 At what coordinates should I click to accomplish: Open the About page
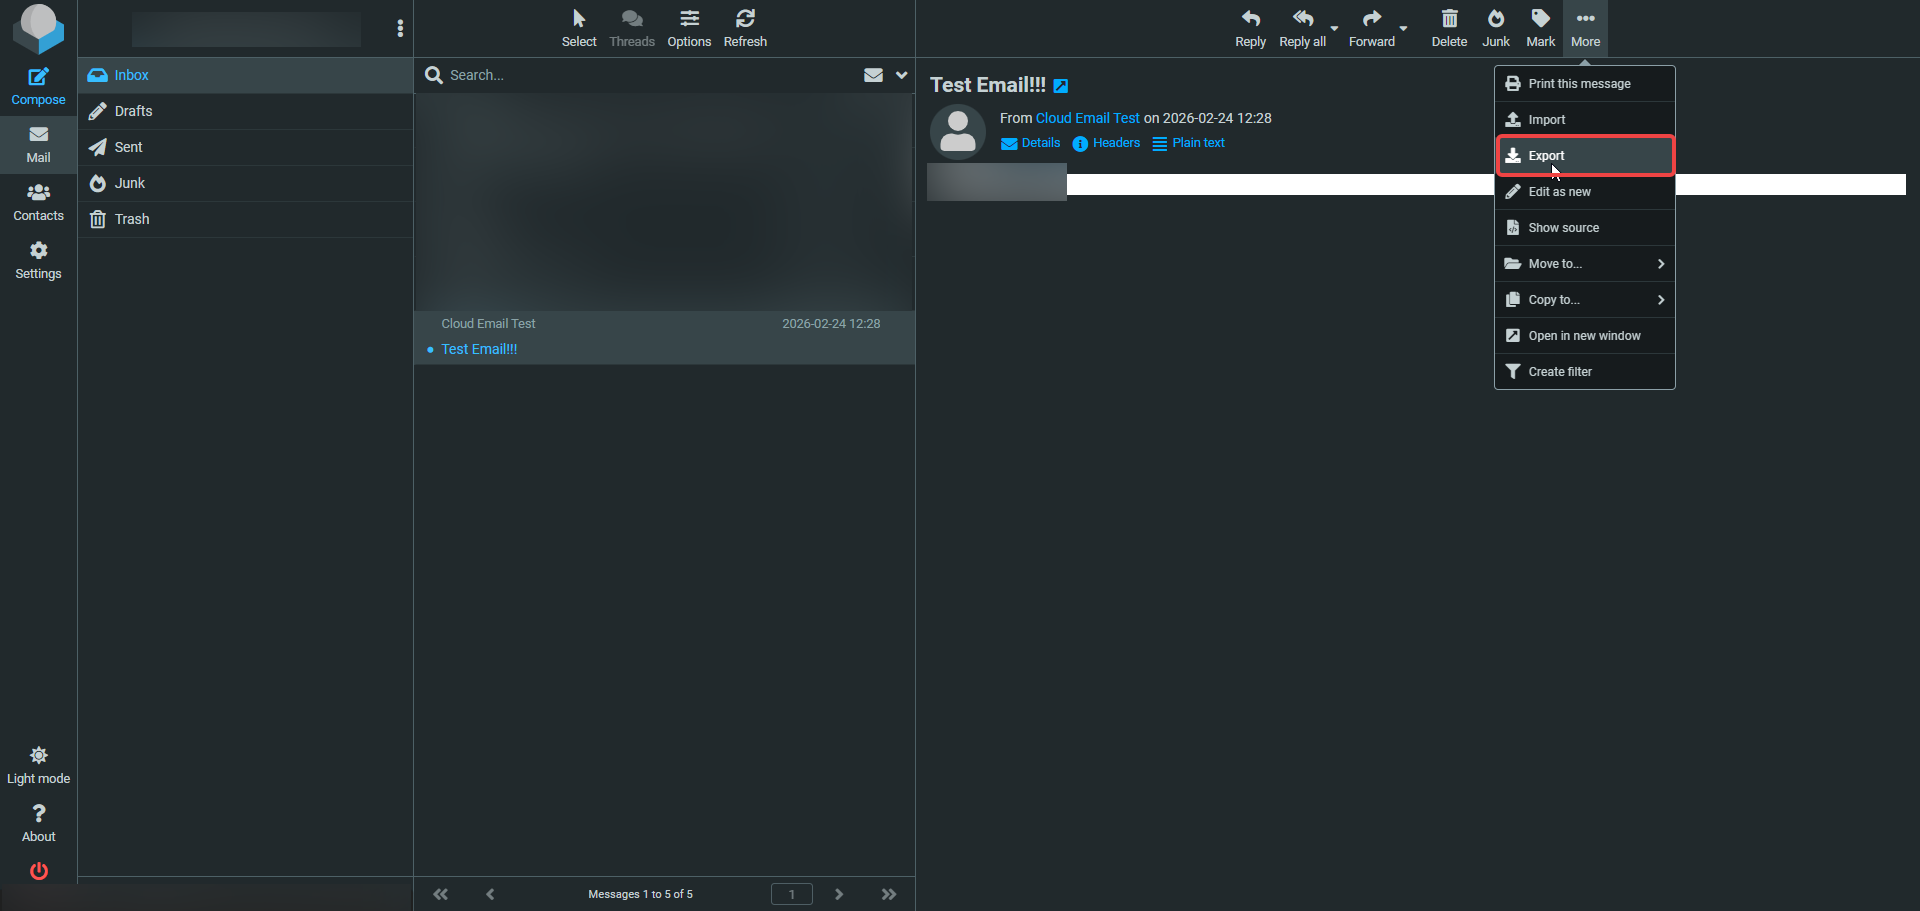pos(38,823)
